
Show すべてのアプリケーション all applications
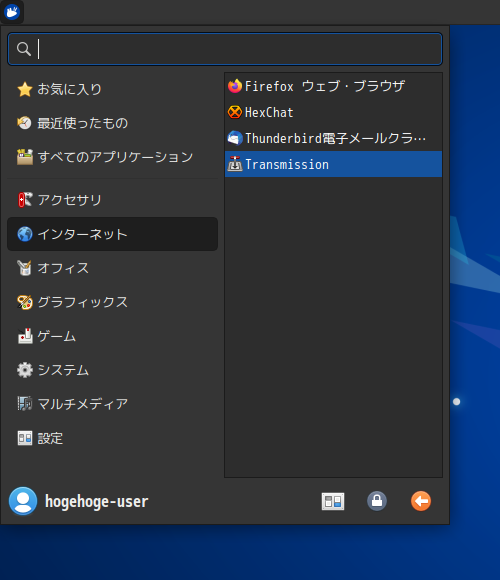[x=112, y=157]
